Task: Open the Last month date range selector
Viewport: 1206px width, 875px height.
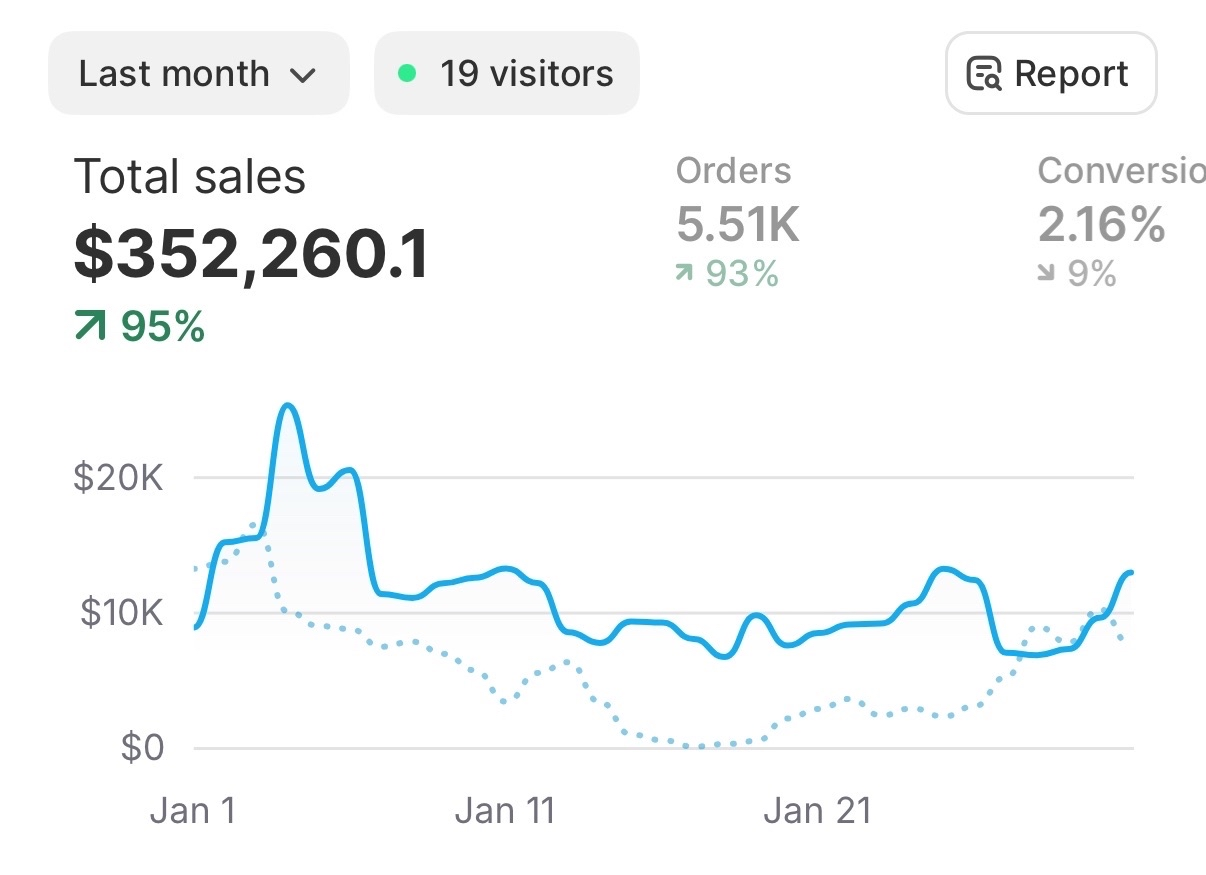Action: (x=198, y=73)
